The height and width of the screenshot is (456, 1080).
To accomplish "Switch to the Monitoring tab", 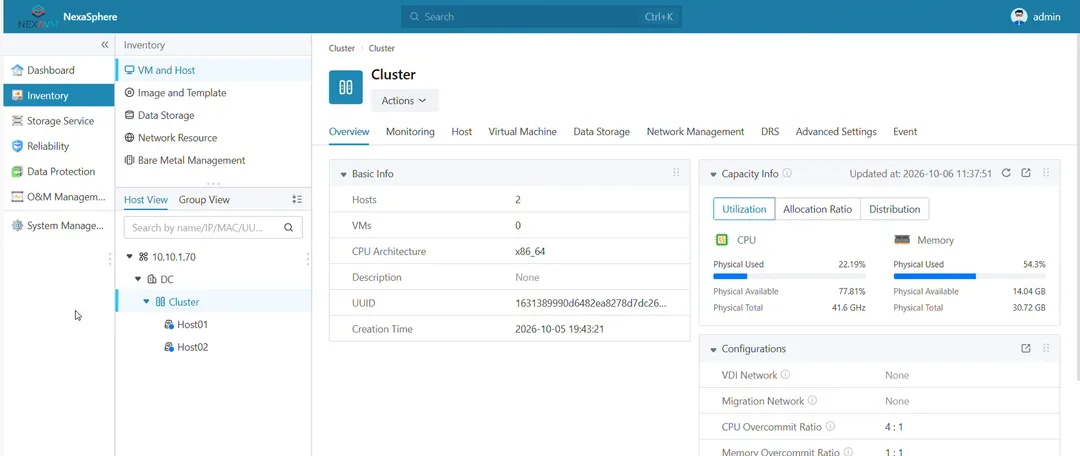I will coord(410,132).
